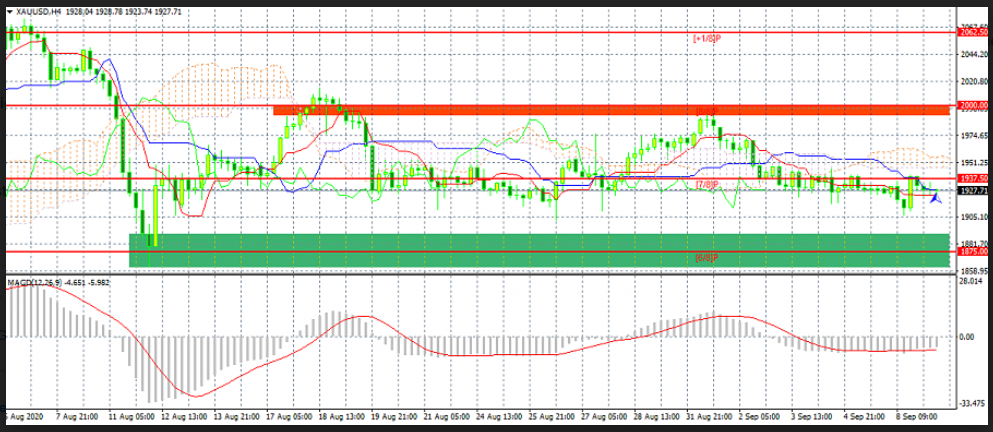Click the [+1/8]P level label
Image resolution: width=993 pixels, height=432 pixels.
pos(706,38)
